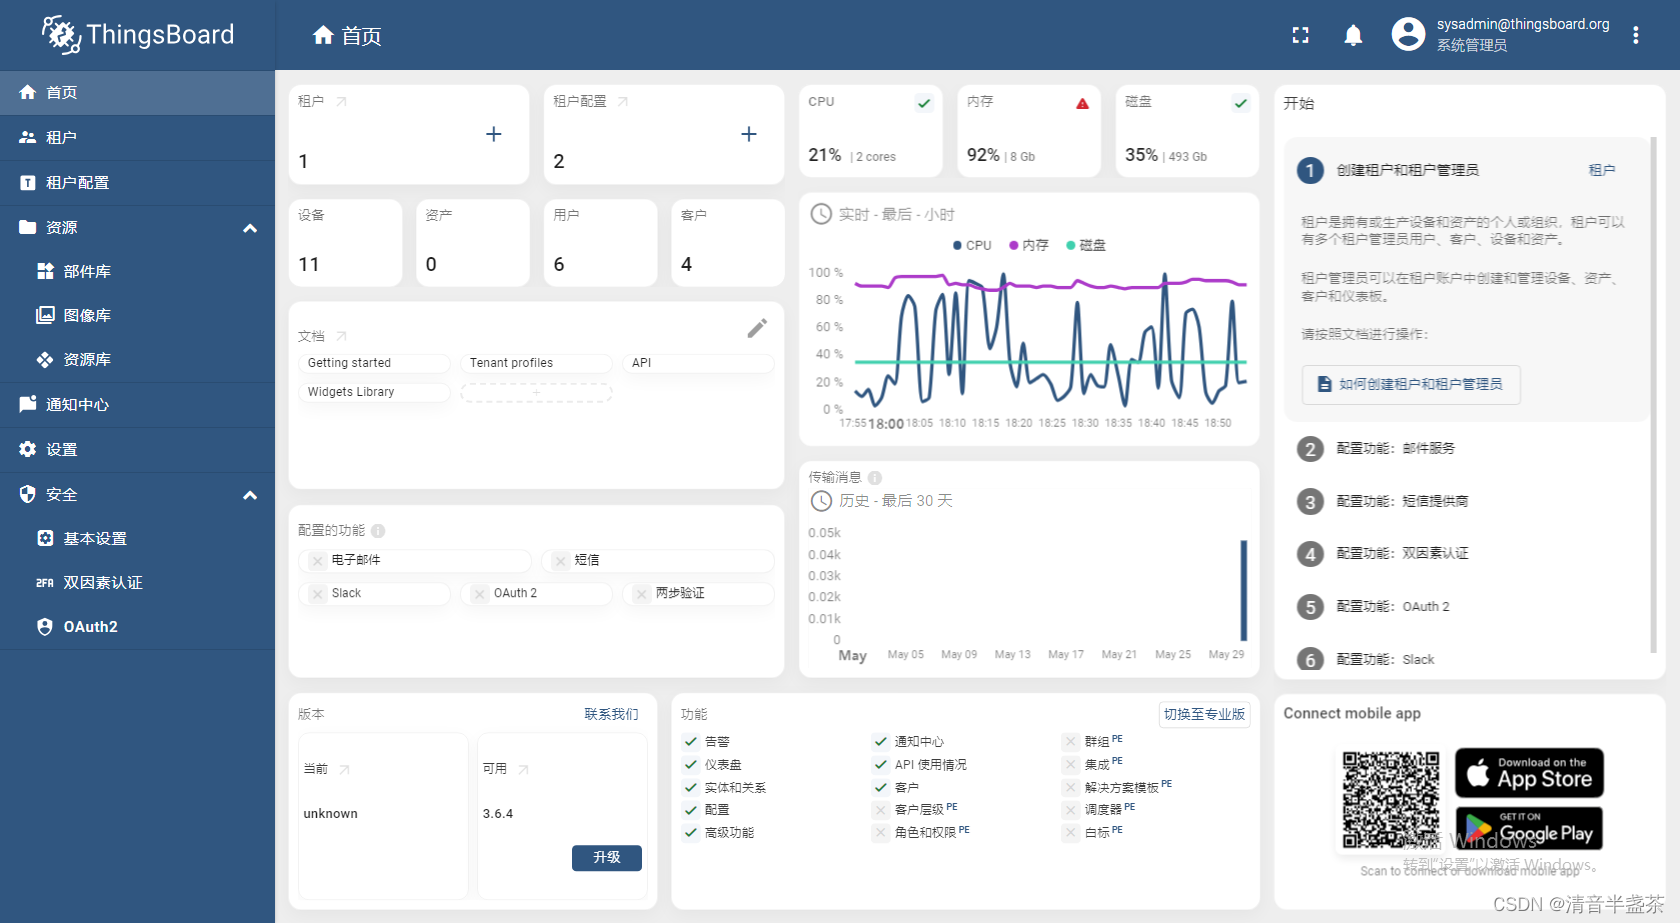Open the 部件库 section in sidebar
Viewport: 1680px width, 923px height.
(x=87, y=270)
